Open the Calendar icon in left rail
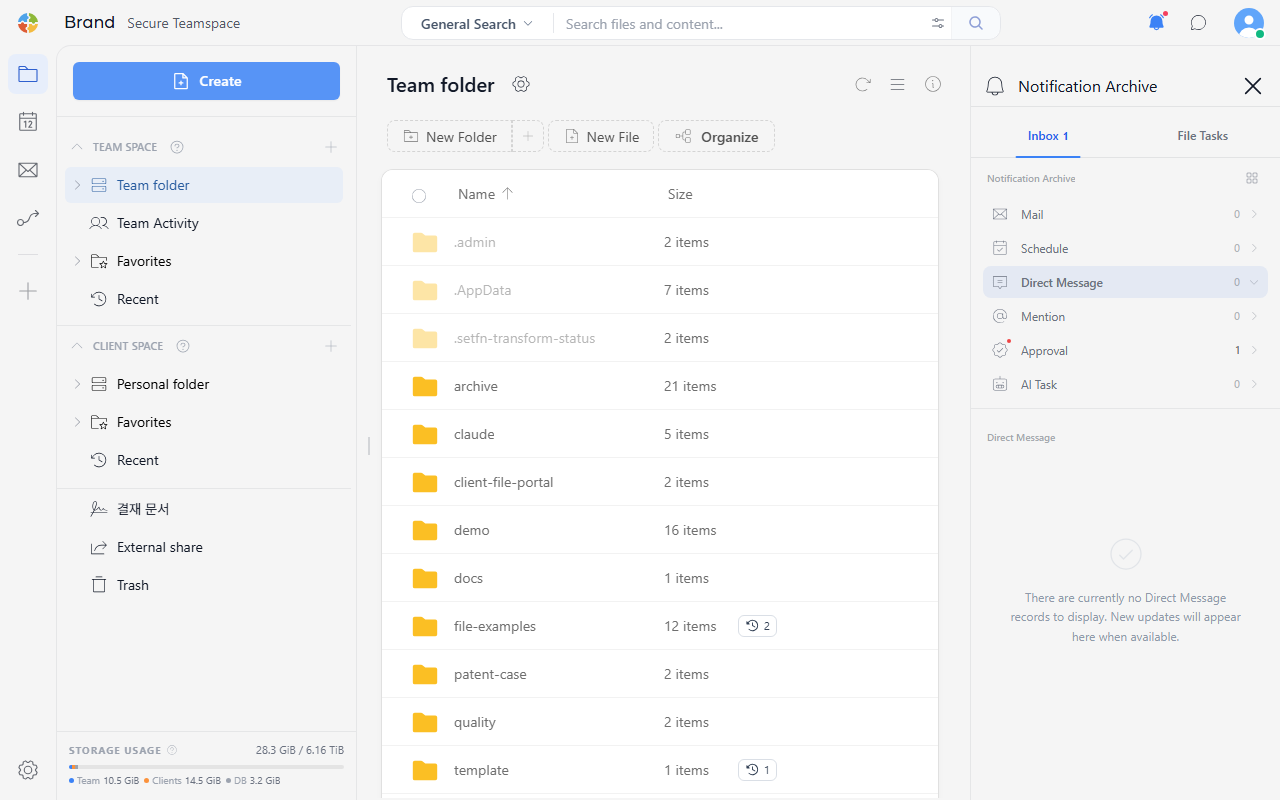Viewport: 1280px width, 800px height. tap(28, 122)
